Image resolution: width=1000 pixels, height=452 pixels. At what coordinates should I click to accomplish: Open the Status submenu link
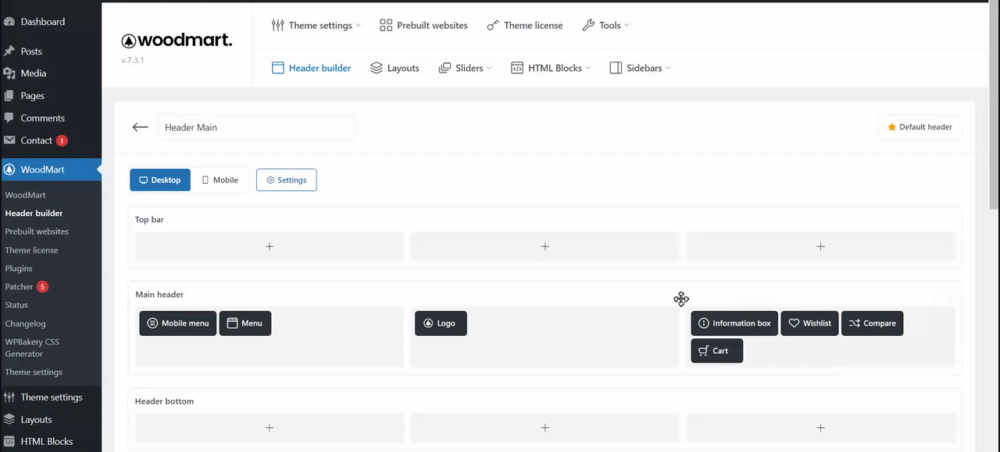coord(17,305)
